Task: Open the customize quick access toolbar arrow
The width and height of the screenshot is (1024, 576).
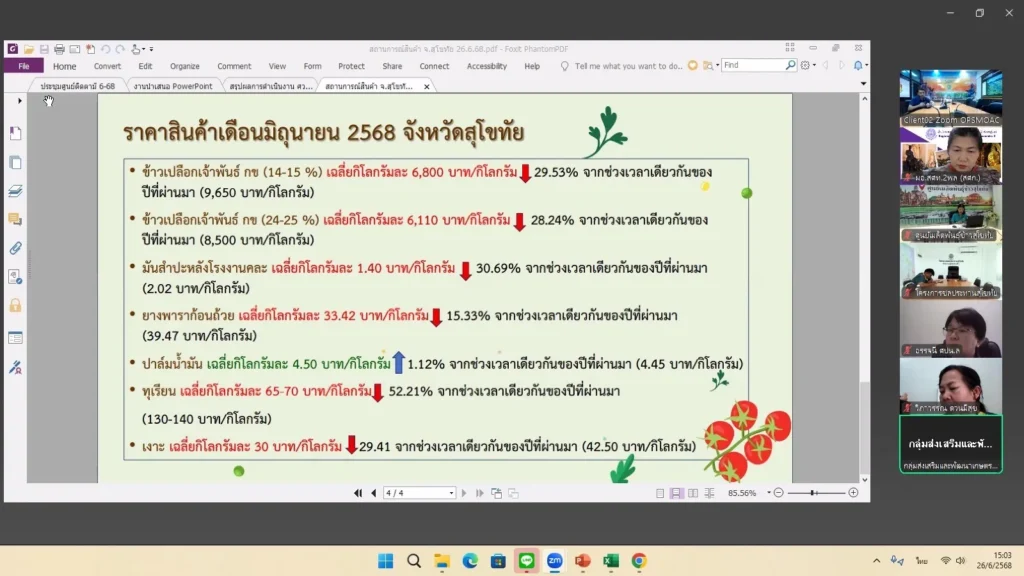Action: (152, 49)
